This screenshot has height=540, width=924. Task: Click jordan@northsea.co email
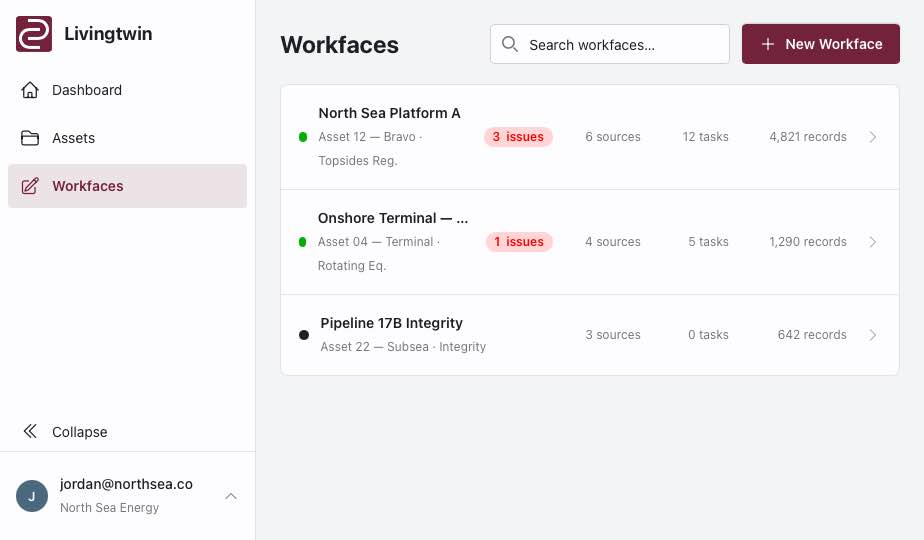point(126,484)
